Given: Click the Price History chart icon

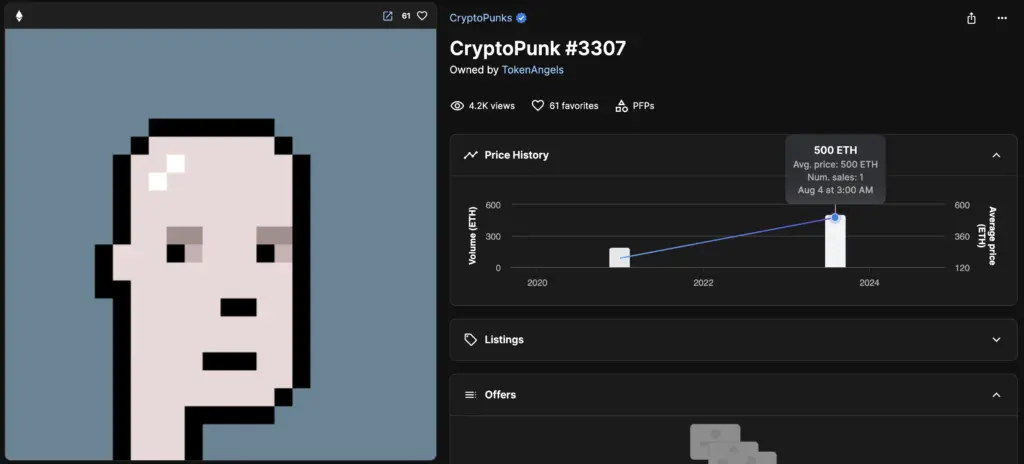Looking at the screenshot, I should [470, 155].
